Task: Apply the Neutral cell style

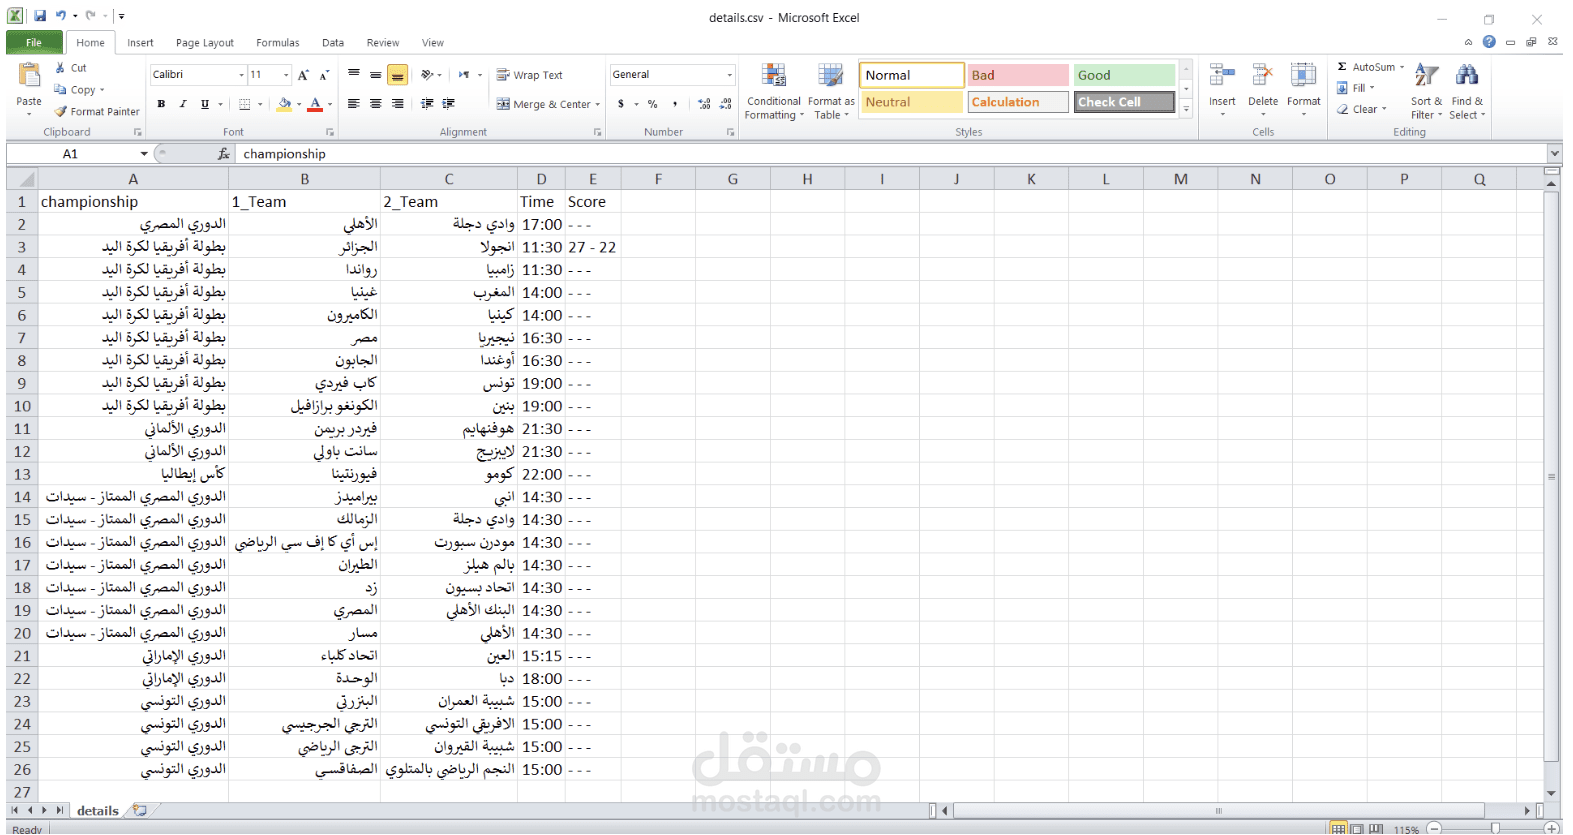Action: click(x=912, y=102)
